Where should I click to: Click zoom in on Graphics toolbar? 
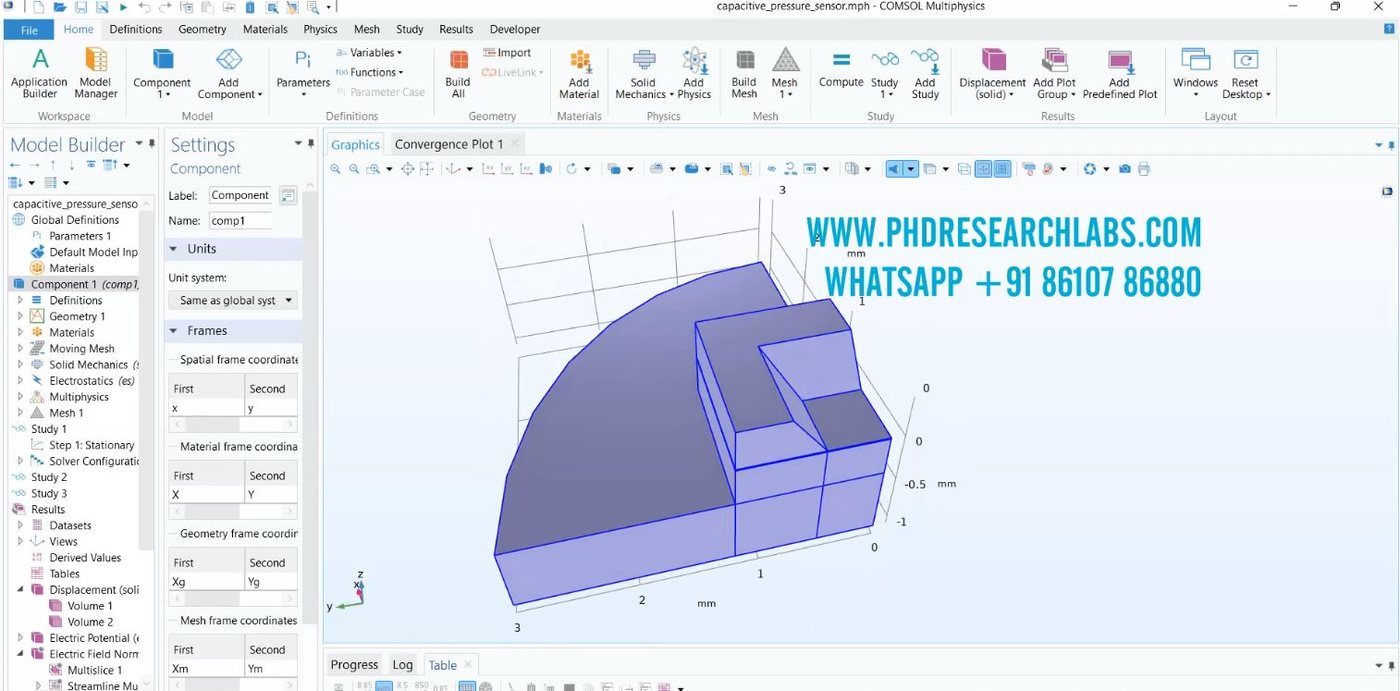click(x=336, y=169)
